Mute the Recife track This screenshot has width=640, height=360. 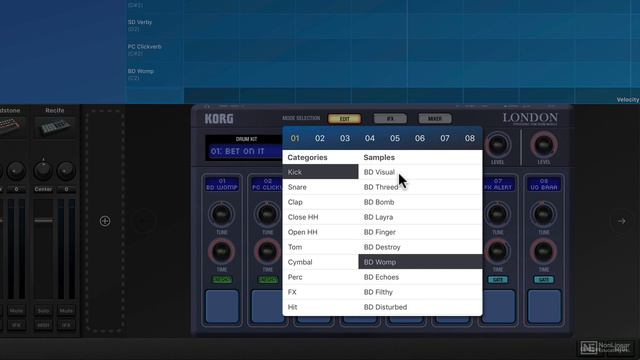click(x=66, y=311)
